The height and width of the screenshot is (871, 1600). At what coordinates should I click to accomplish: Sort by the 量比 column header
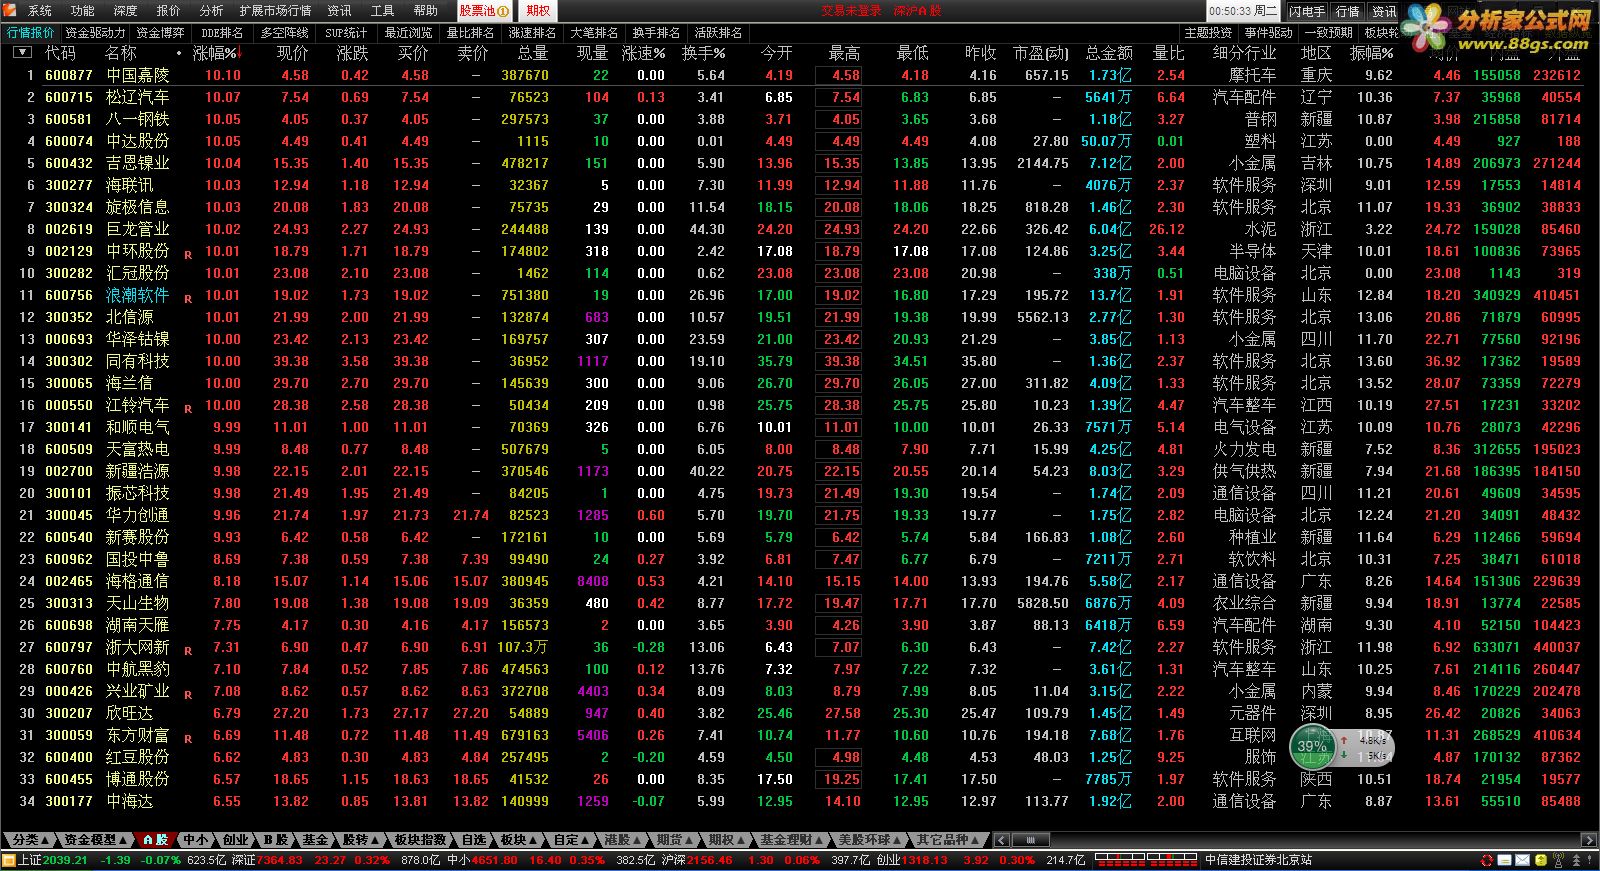pos(1168,53)
